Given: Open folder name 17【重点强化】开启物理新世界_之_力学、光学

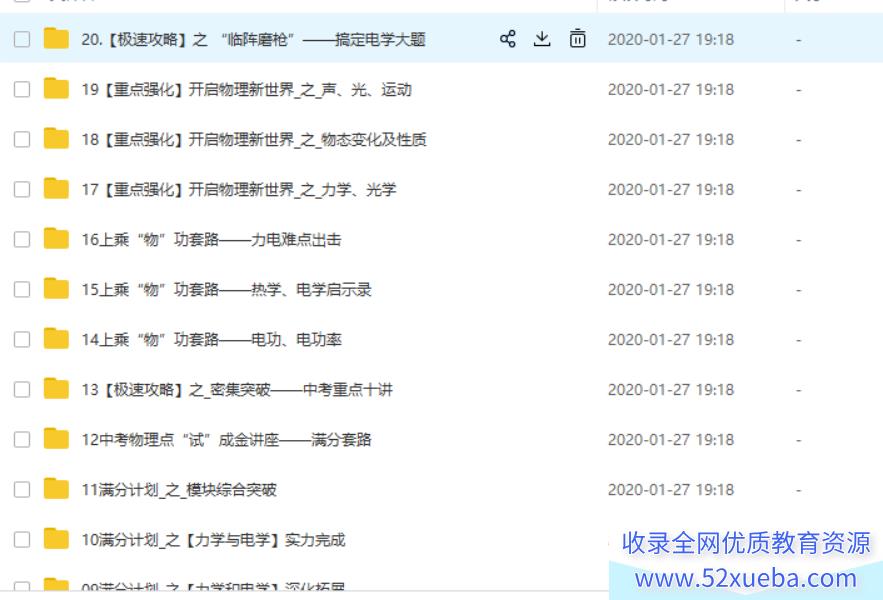Looking at the screenshot, I should [x=239, y=189].
